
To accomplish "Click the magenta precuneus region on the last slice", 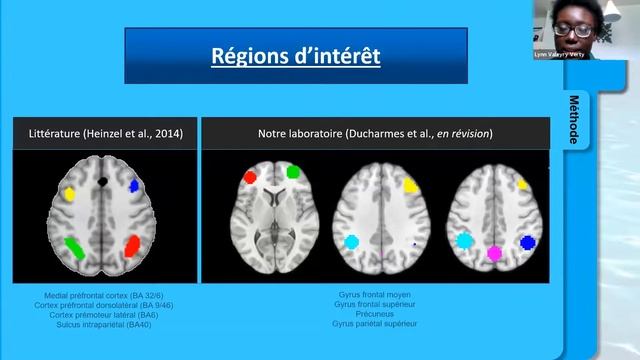I will [x=494, y=253].
